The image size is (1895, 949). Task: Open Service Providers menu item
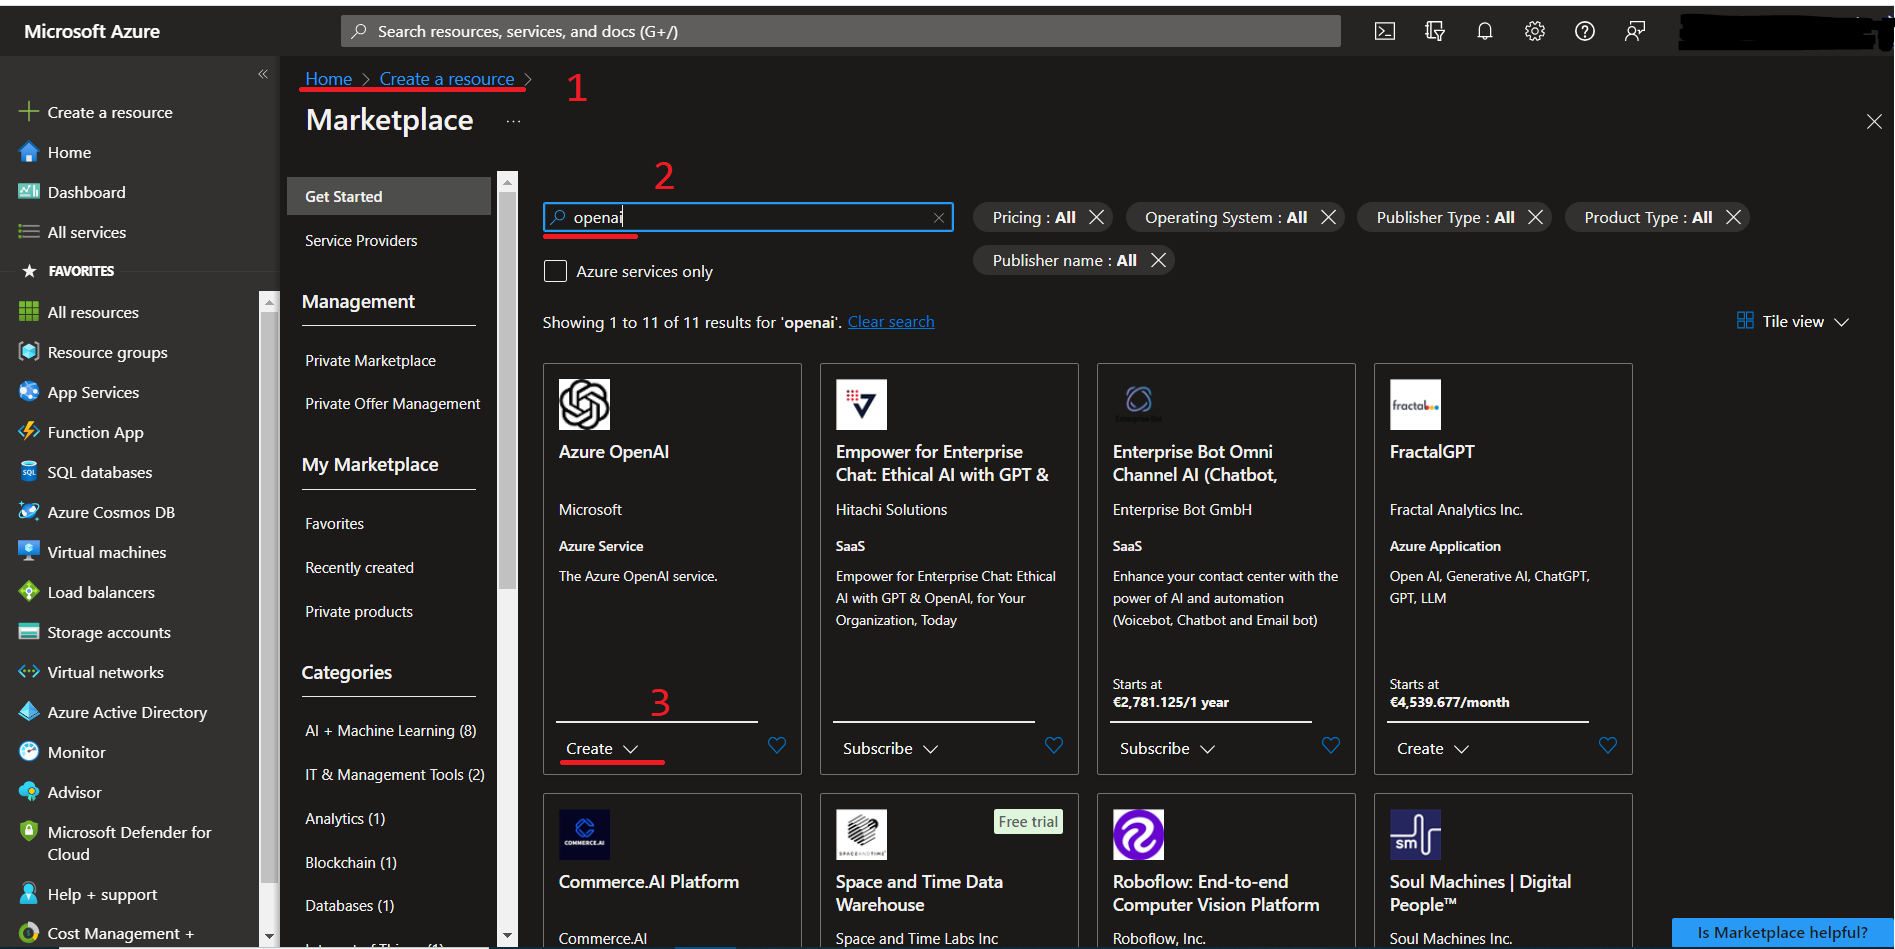pos(361,241)
